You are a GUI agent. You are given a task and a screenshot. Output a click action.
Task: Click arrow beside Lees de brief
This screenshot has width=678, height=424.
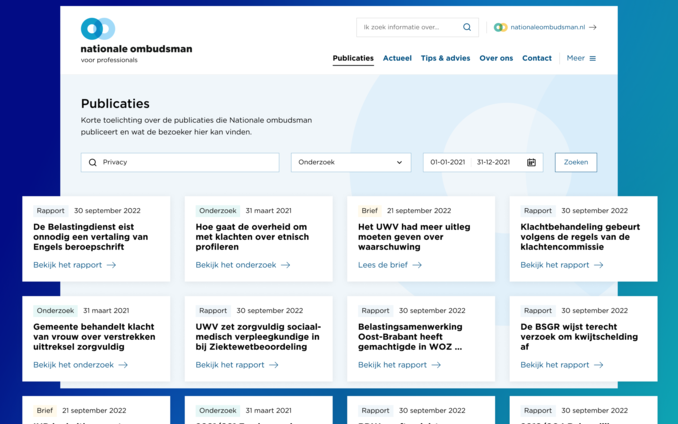417,265
